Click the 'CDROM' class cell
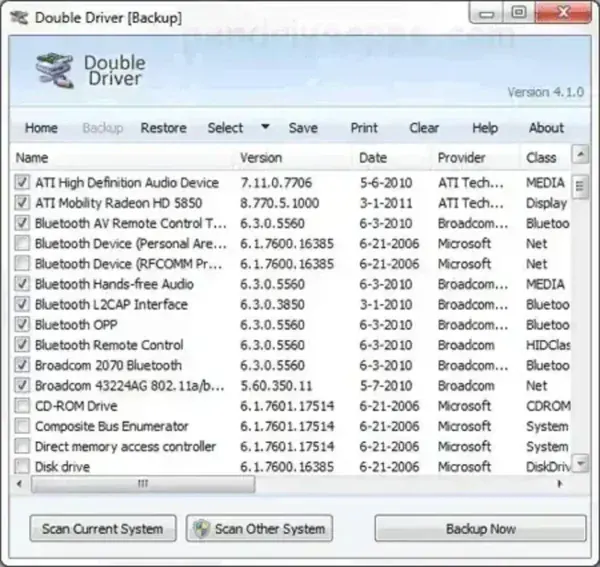 pyautogui.click(x=548, y=406)
